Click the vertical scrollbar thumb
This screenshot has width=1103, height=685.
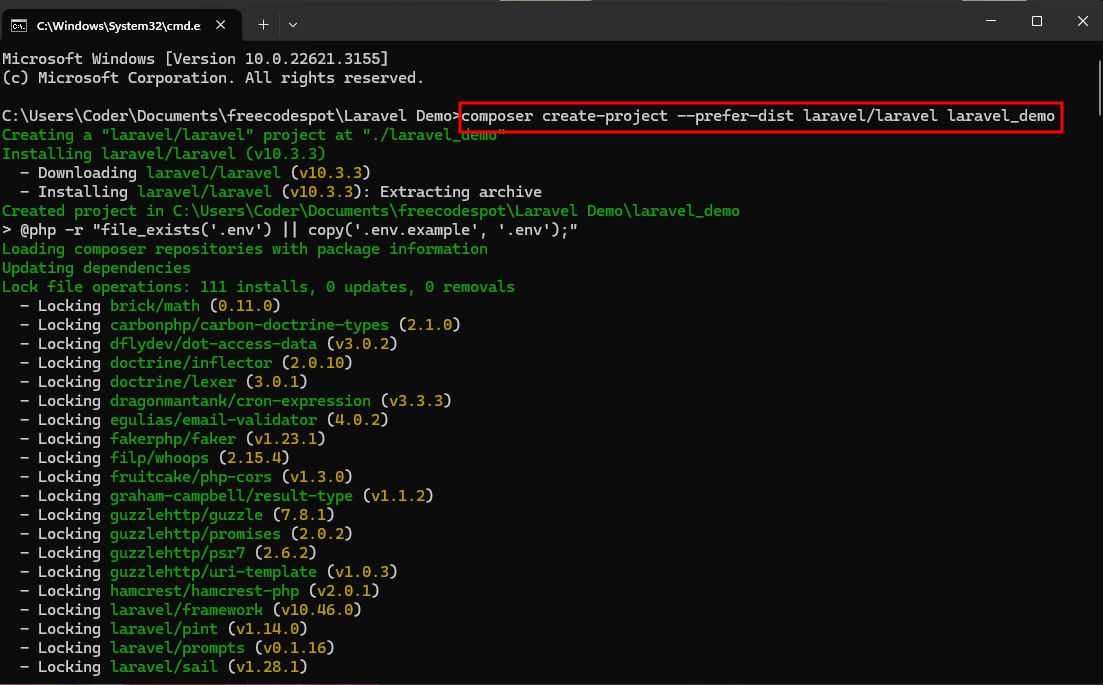point(1099,89)
